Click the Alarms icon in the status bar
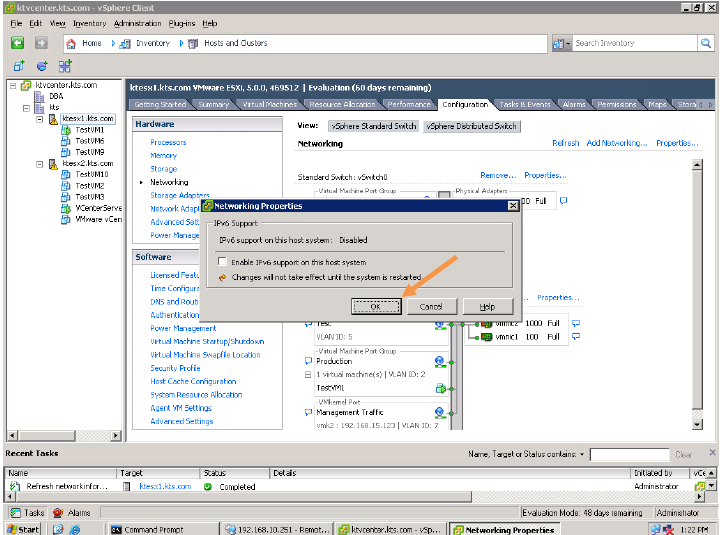The height and width of the screenshot is (535, 720). [58, 512]
